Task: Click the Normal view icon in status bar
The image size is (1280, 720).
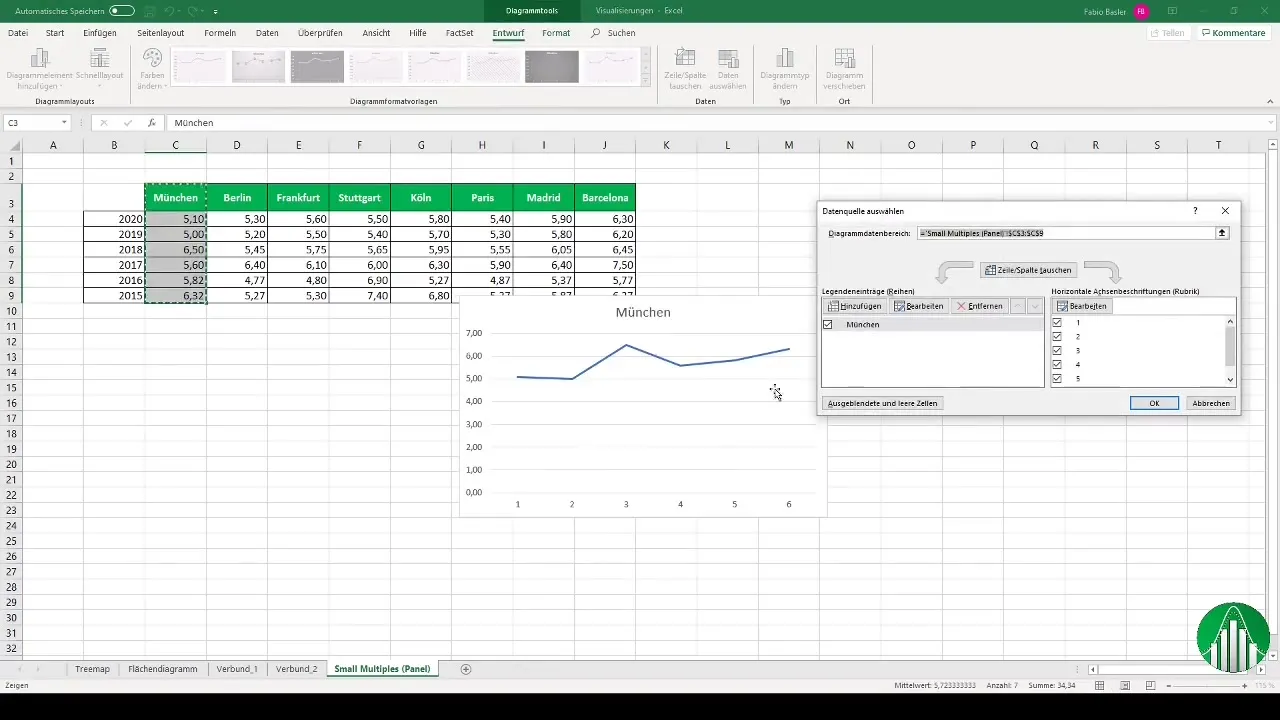Action: pyautogui.click(x=1099, y=686)
